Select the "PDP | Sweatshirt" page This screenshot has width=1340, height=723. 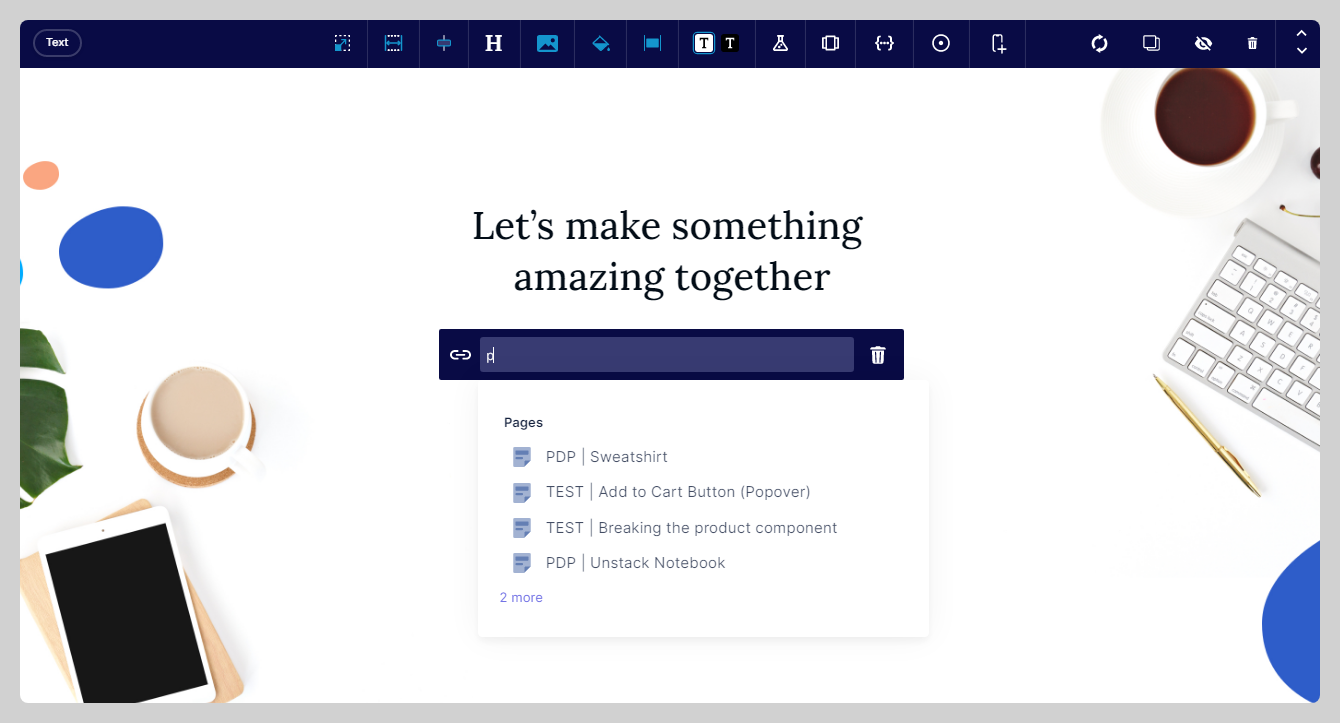[x=606, y=457]
